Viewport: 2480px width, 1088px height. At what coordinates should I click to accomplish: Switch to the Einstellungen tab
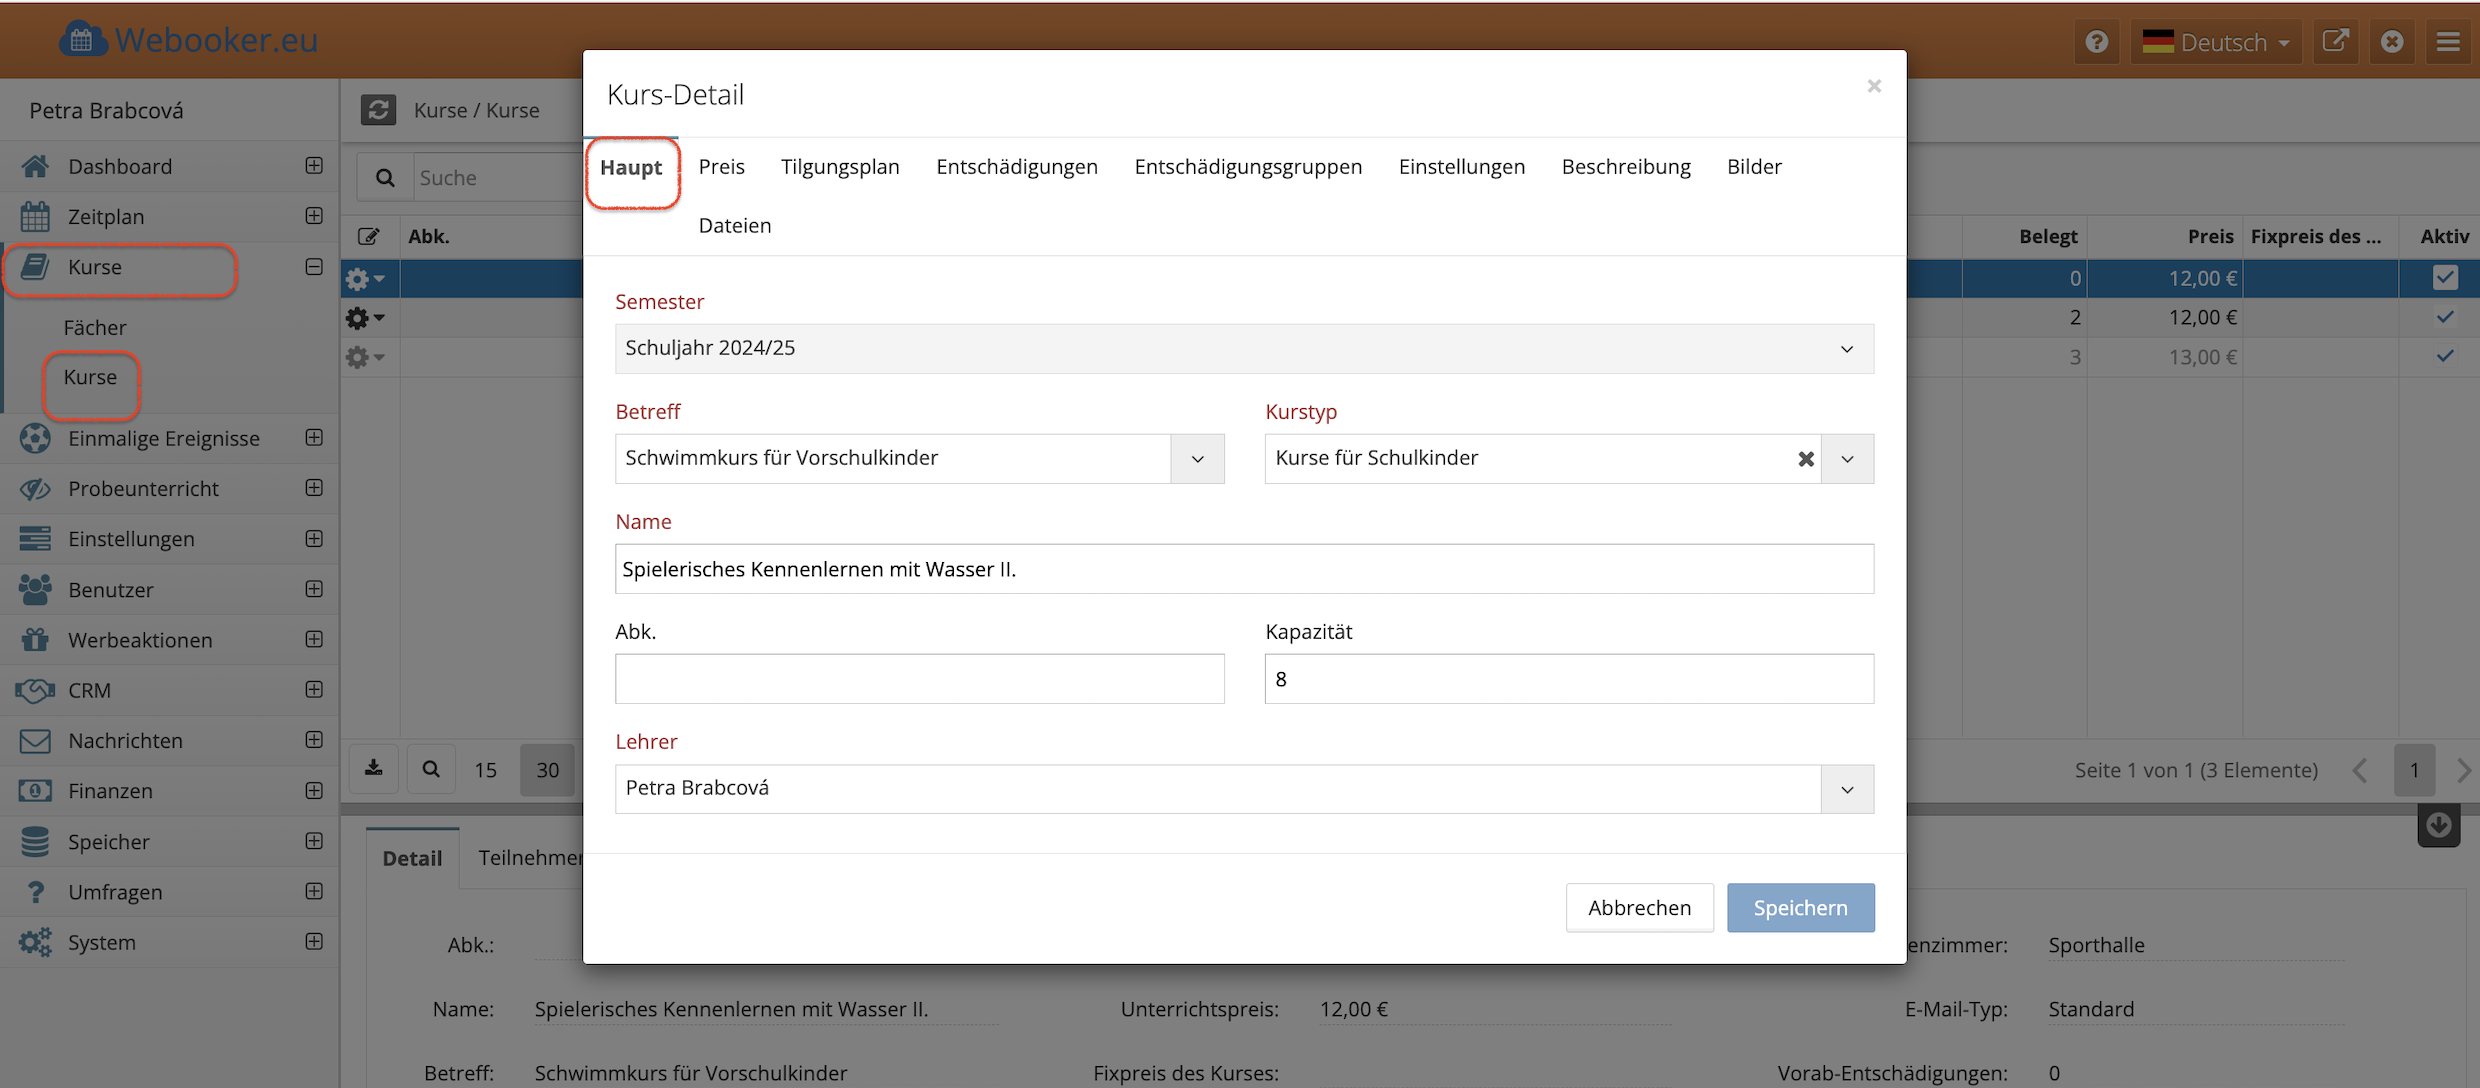(1461, 167)
